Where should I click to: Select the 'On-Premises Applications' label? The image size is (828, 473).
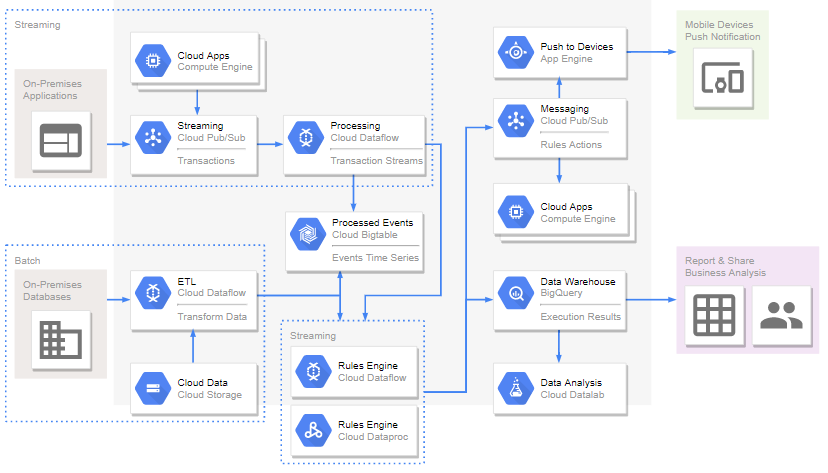coord(52,90)
